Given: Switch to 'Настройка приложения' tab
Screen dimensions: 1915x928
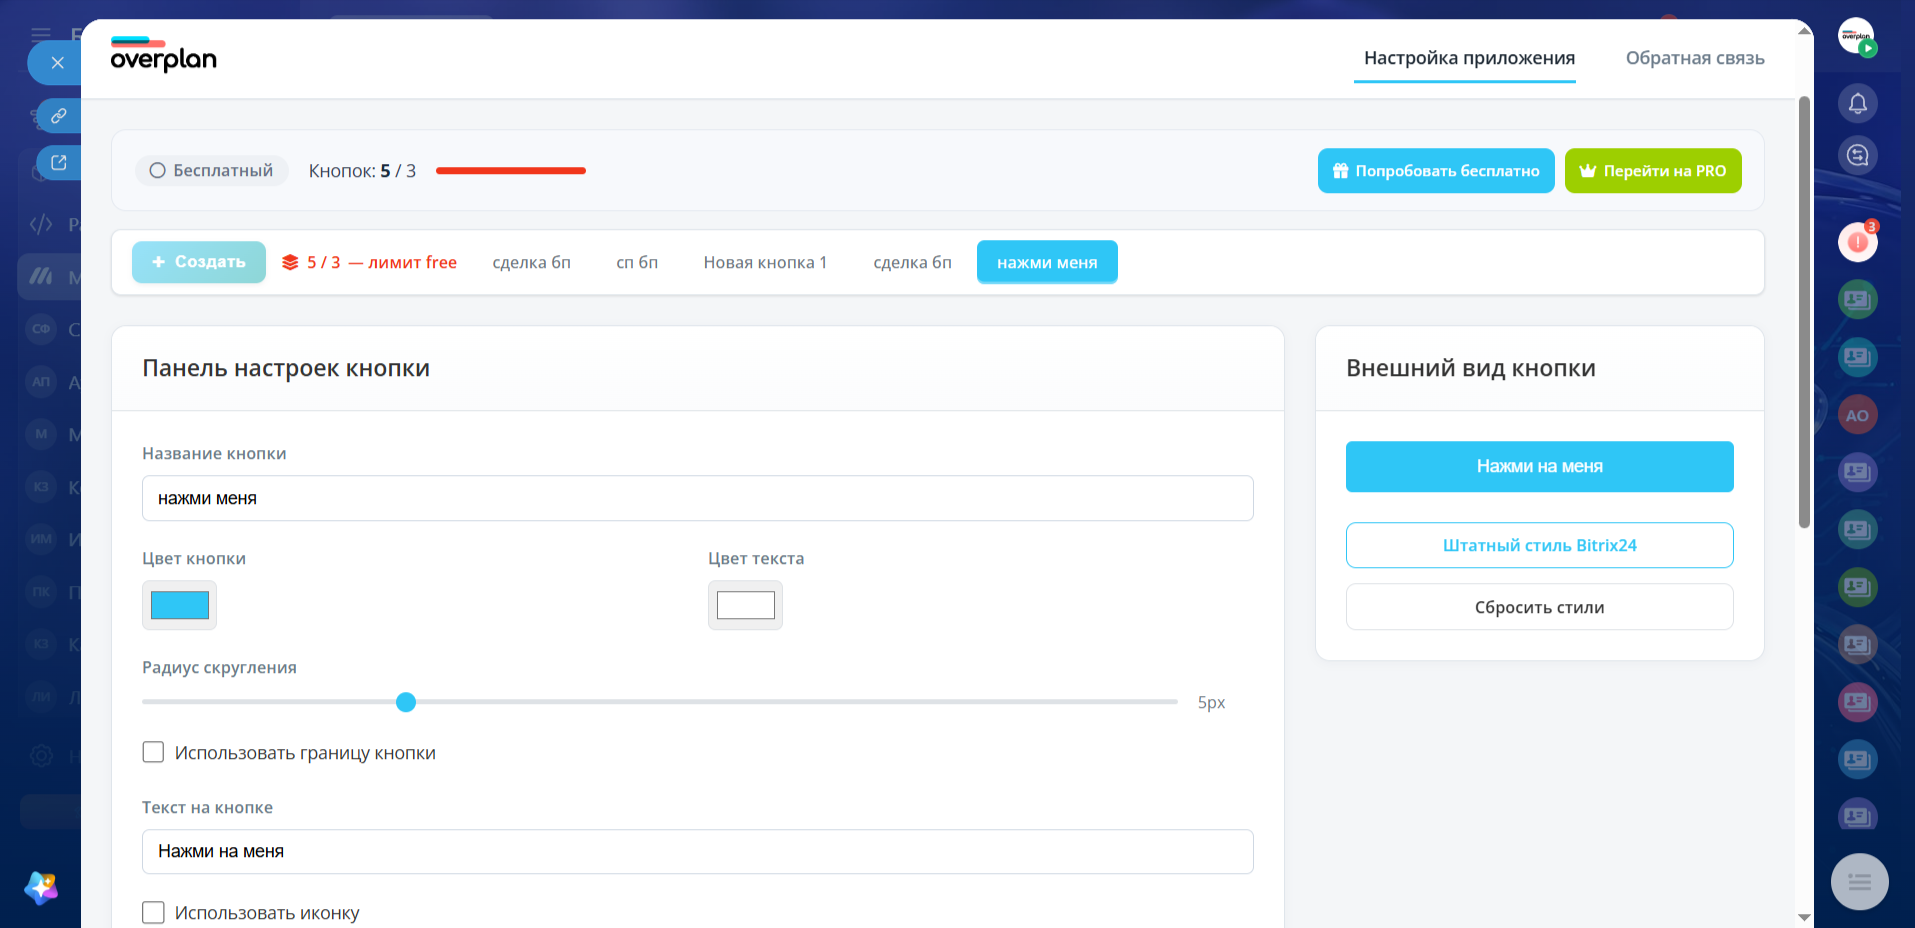Looking at the screenshot, I should [1468, 58].
